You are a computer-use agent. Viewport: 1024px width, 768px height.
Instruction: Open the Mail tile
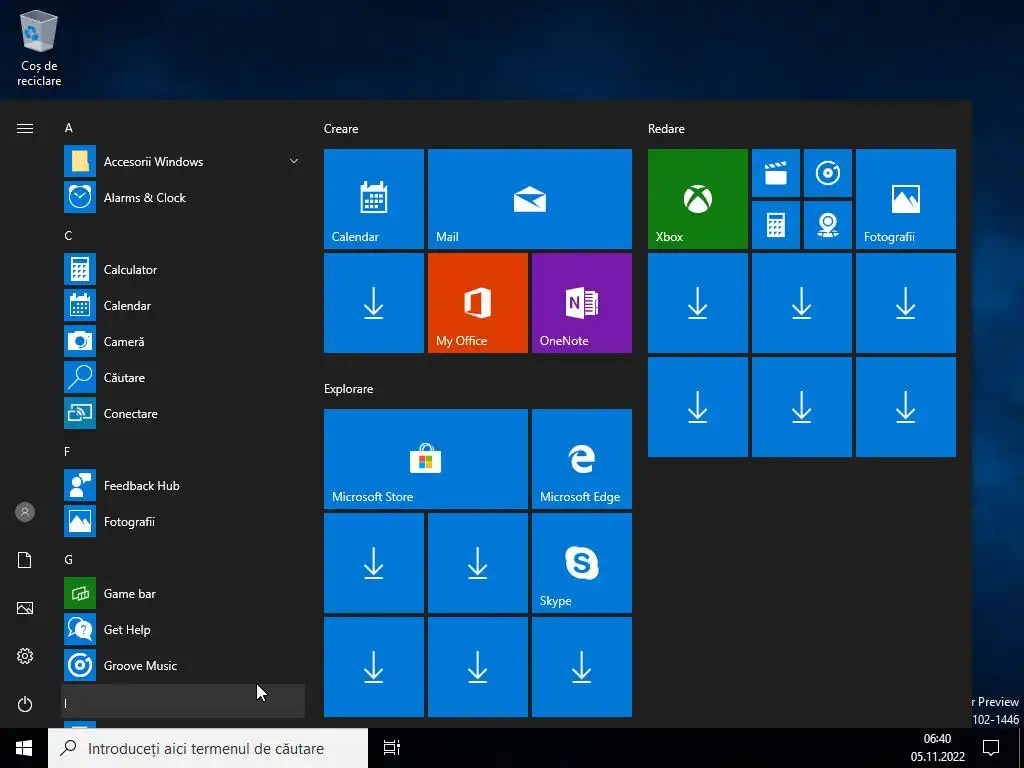530,199
